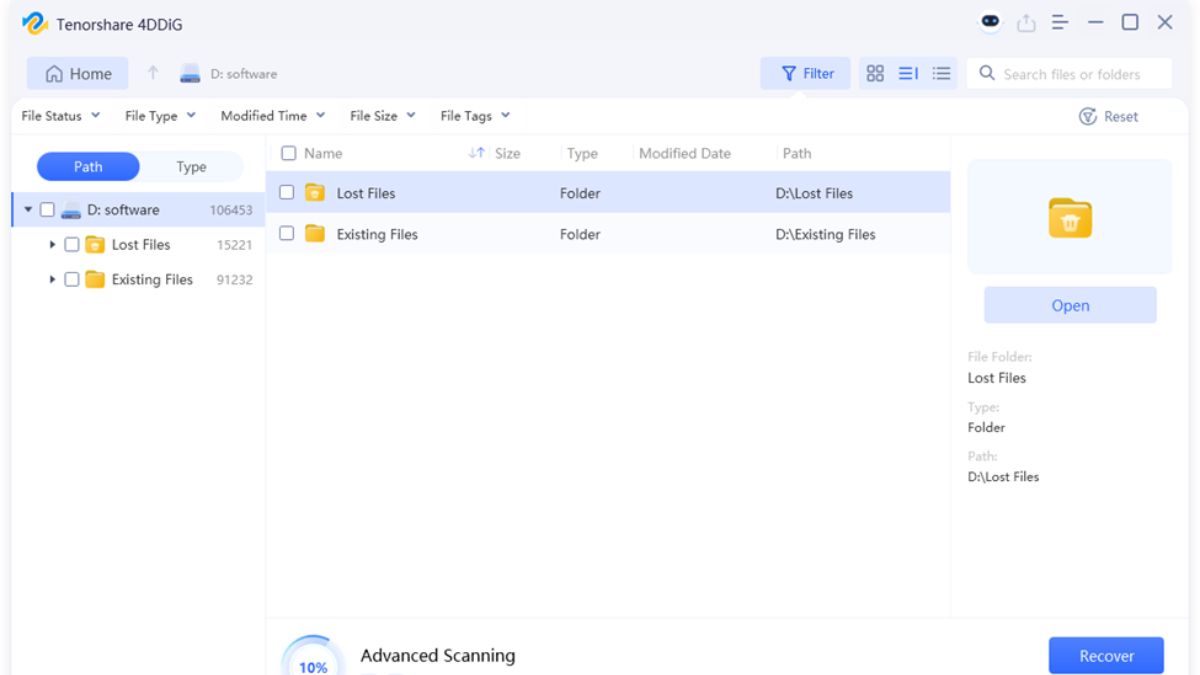1200x675 pixels.
Task: Click the 106453 count beside D: software
Action: pos(231,210)
